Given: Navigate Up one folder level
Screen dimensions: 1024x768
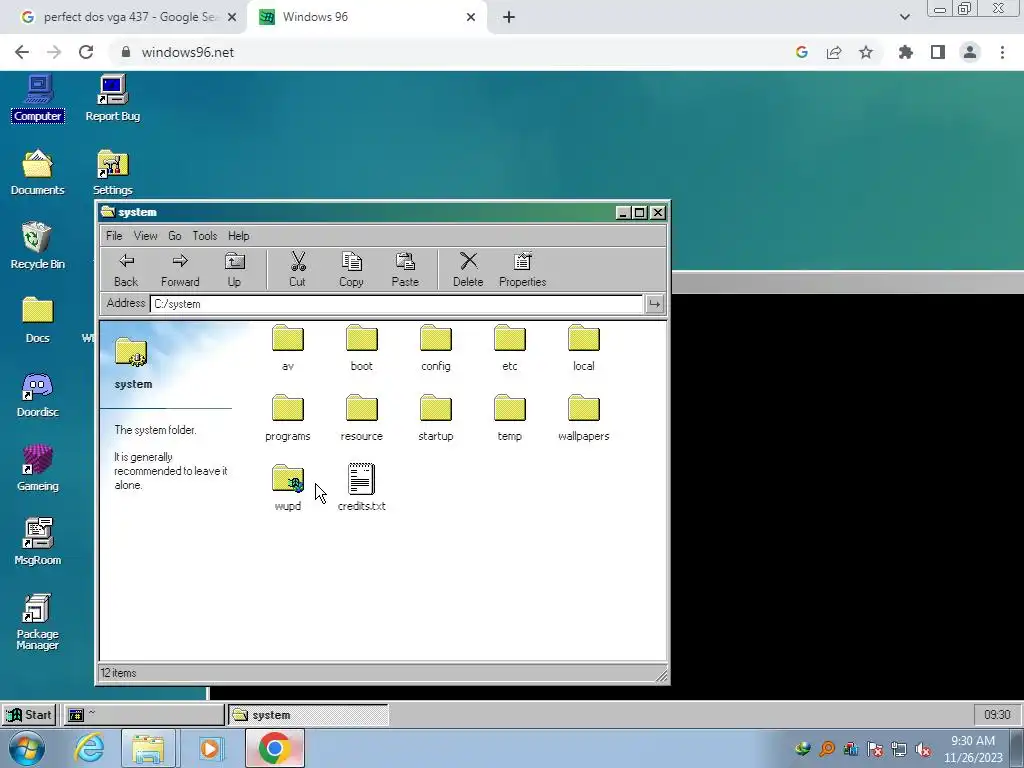Looking at the screenshot, I should 234,270.
